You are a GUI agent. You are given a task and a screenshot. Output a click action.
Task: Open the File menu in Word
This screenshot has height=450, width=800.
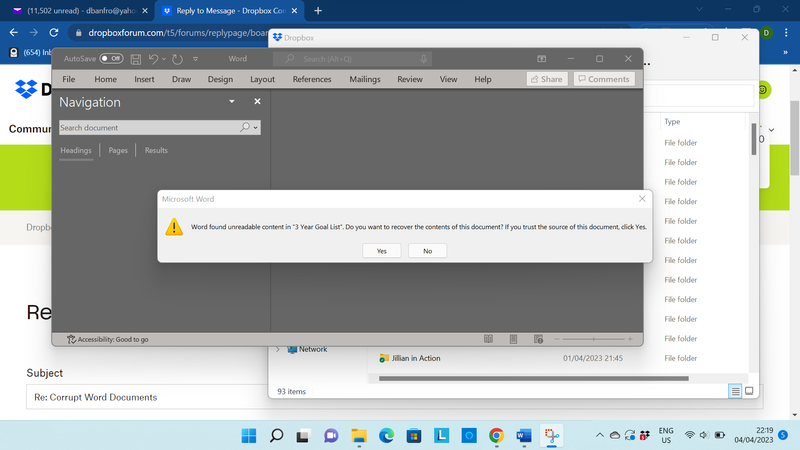[68, 79]
